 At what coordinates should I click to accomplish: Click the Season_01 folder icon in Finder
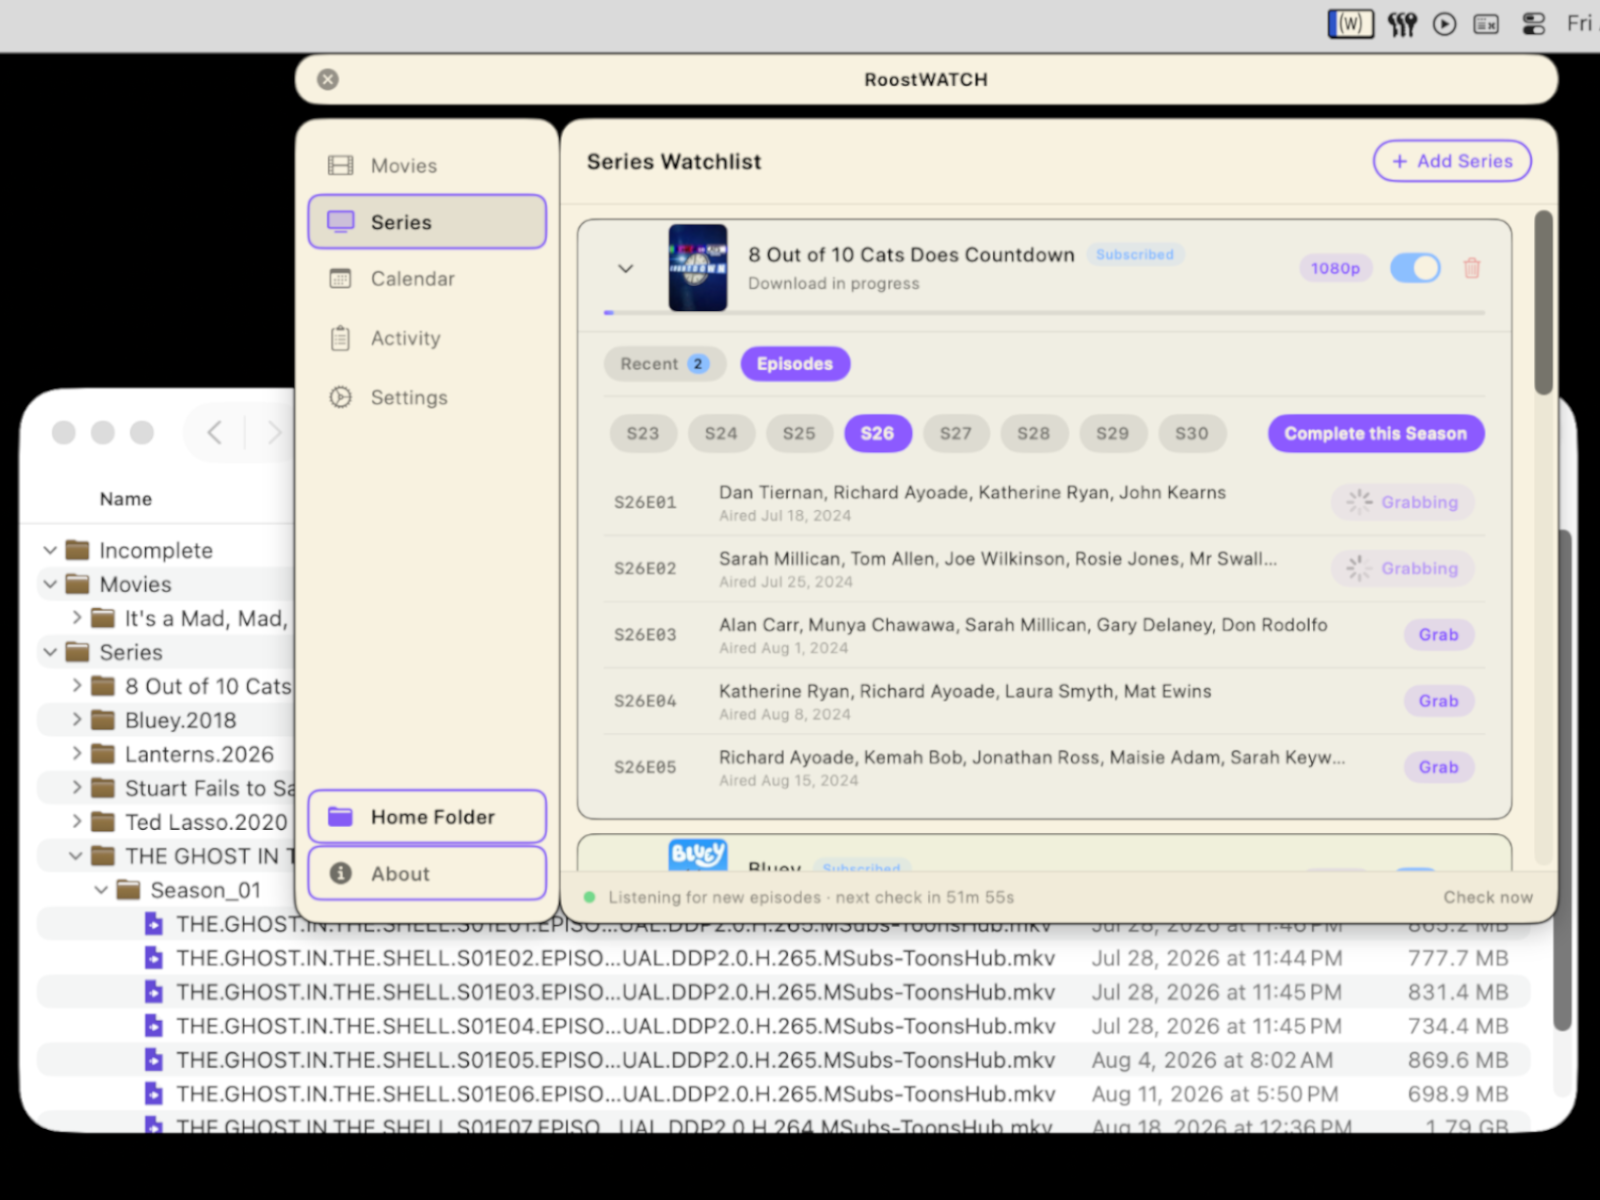(128, 890)
